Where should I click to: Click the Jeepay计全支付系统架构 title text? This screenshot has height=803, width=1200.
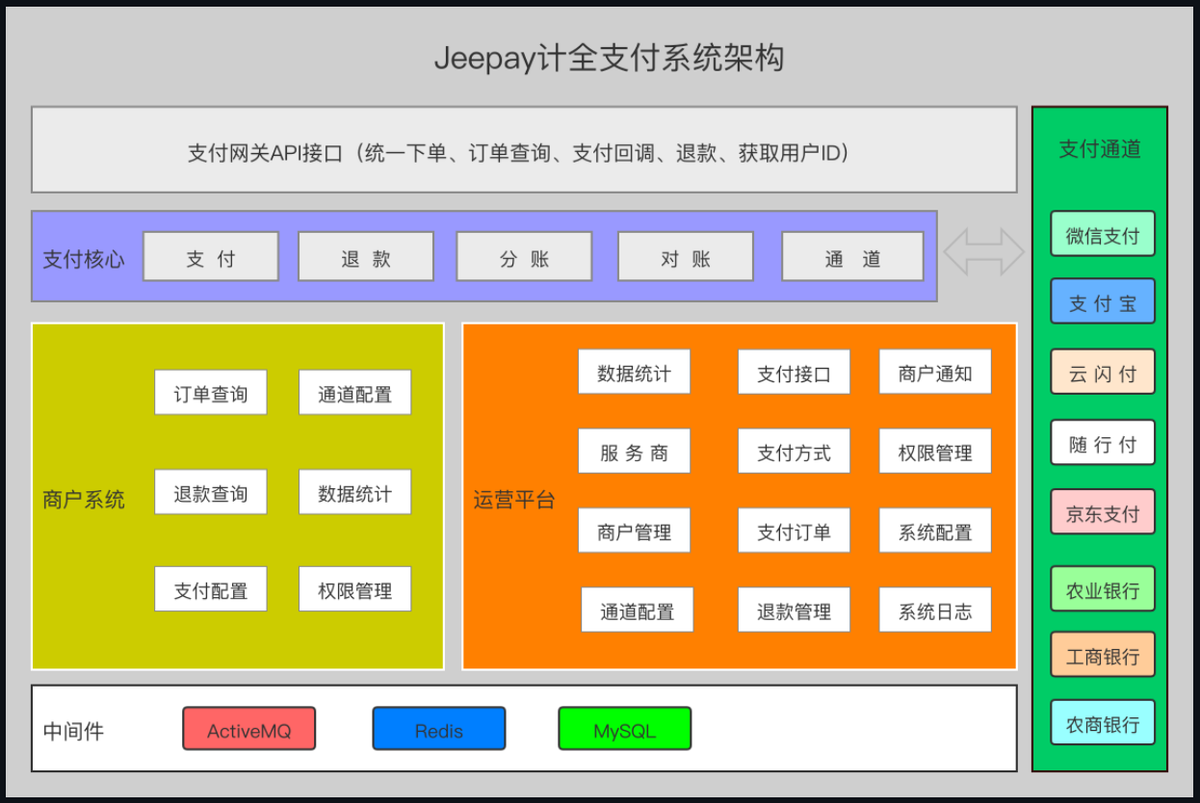coord(609,58)
